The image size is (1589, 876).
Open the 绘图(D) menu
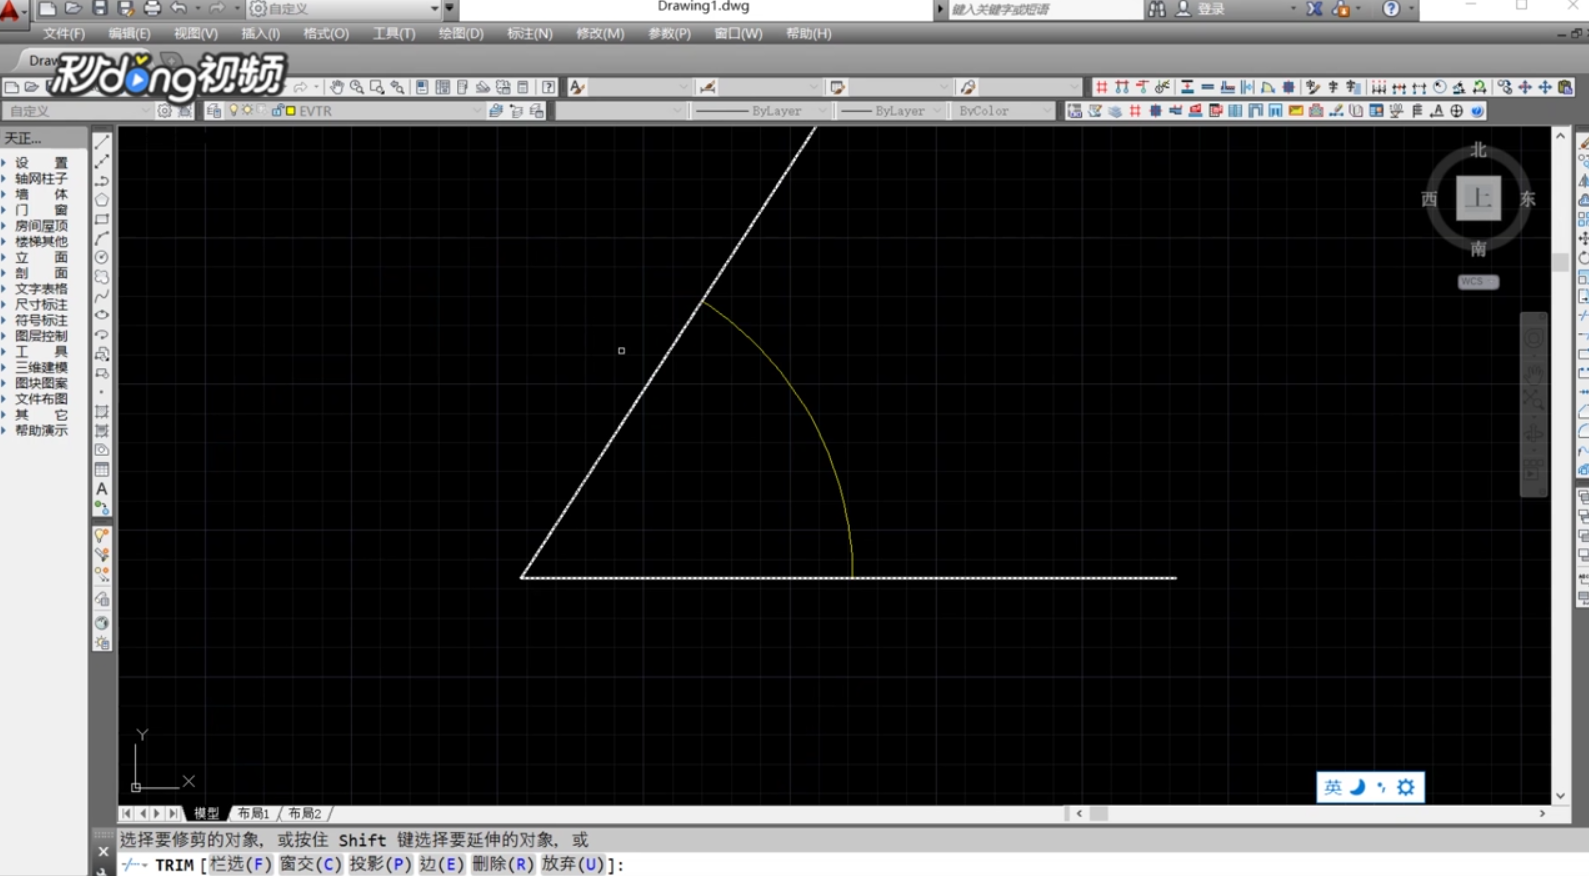click(461, 34)
